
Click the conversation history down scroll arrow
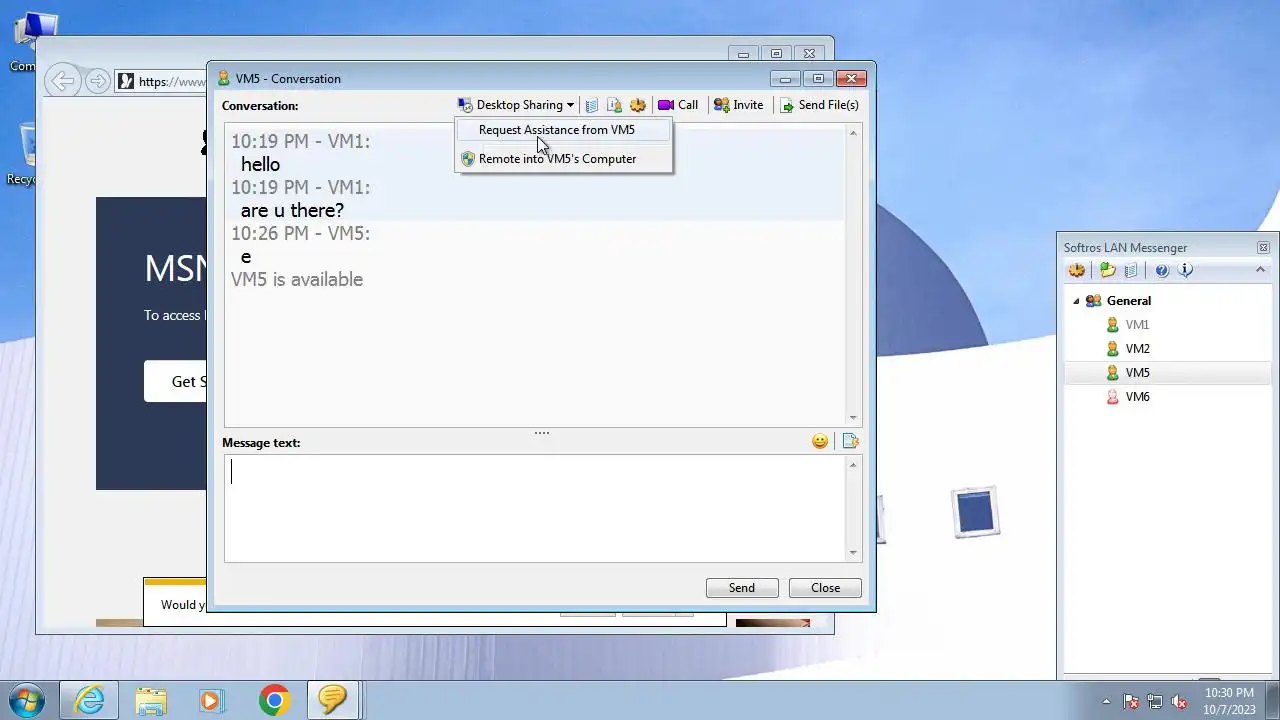(x=853, y=418)
